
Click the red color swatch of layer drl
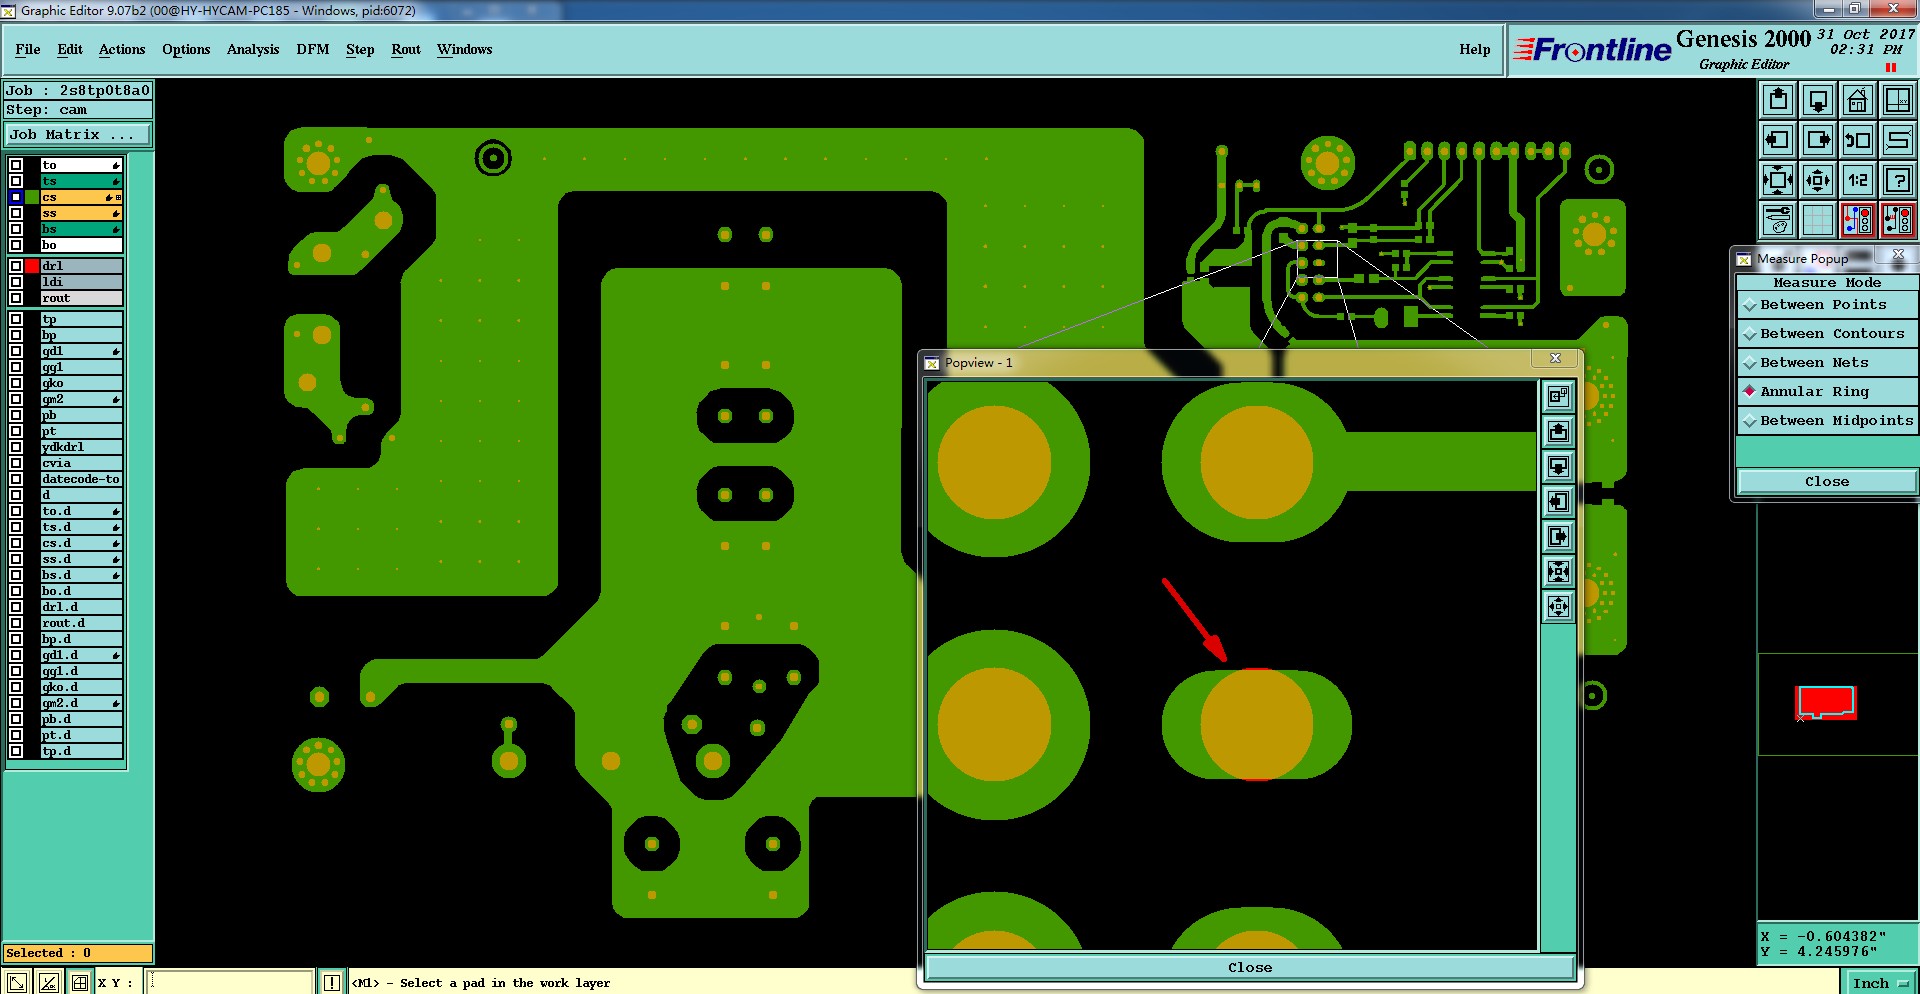(x=32, y=266)
